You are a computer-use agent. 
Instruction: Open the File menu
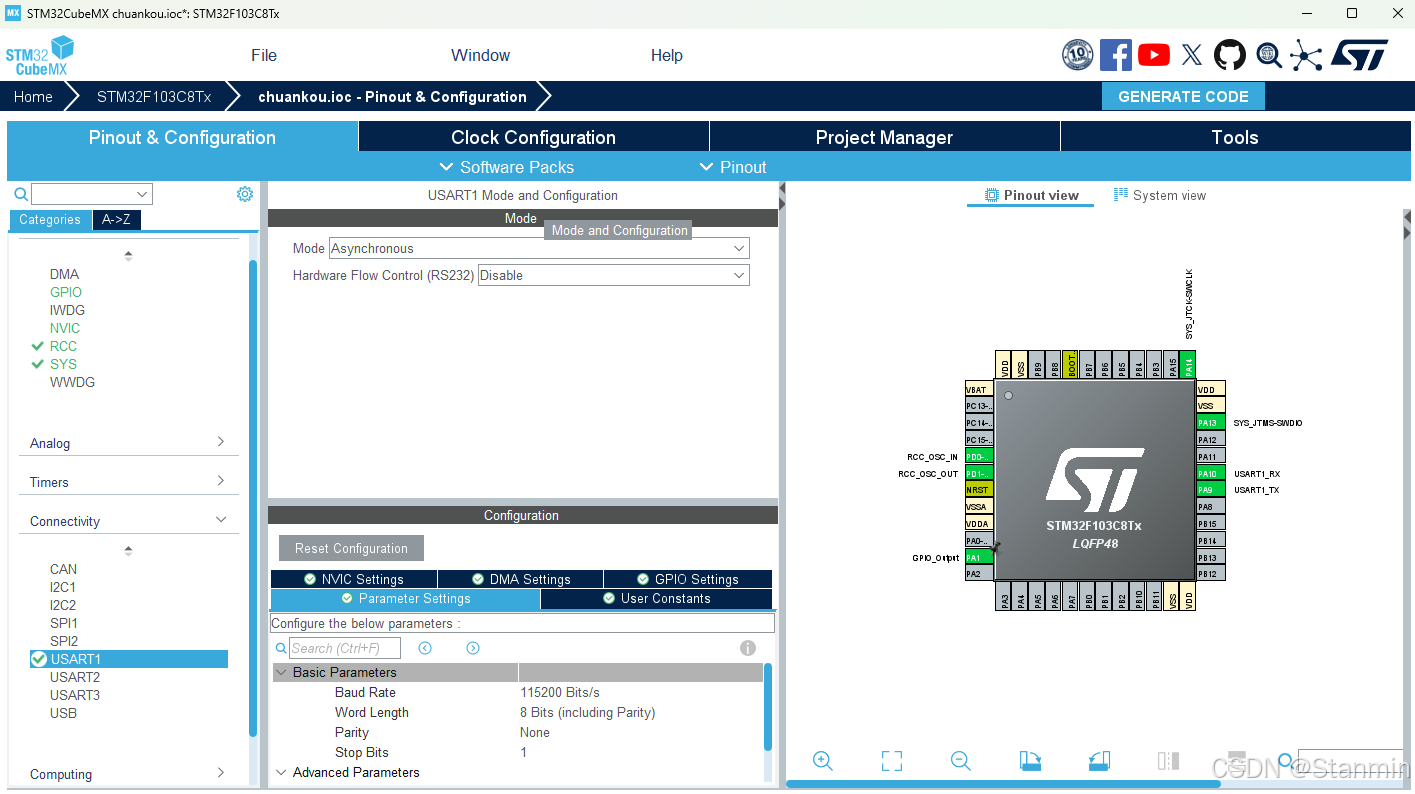point(264,55)
